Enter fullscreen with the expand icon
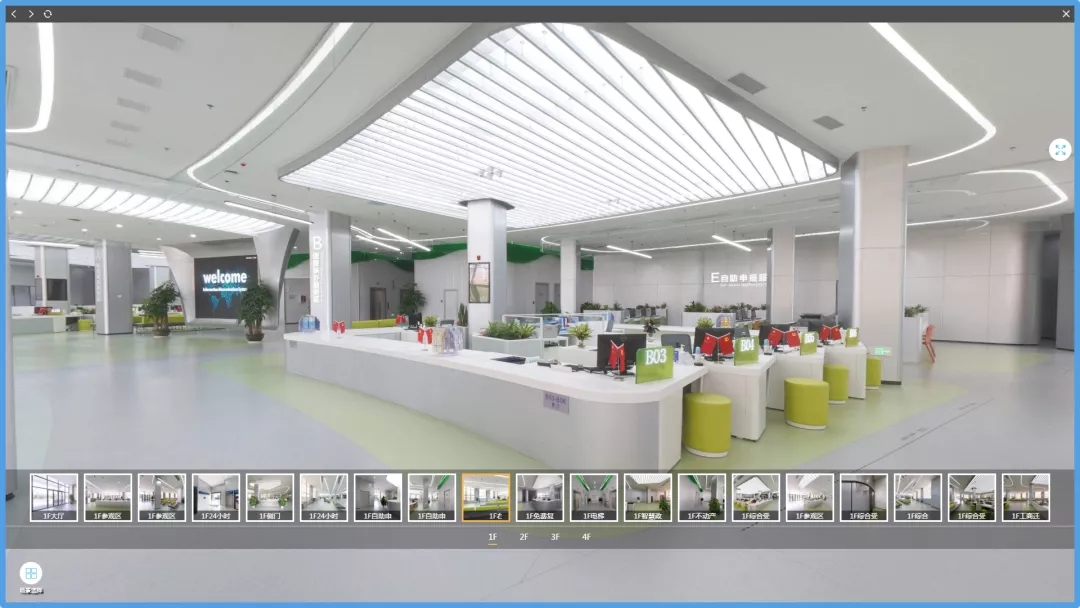The height and width of the screenshot is (608, 1080). coord(1060,150)
